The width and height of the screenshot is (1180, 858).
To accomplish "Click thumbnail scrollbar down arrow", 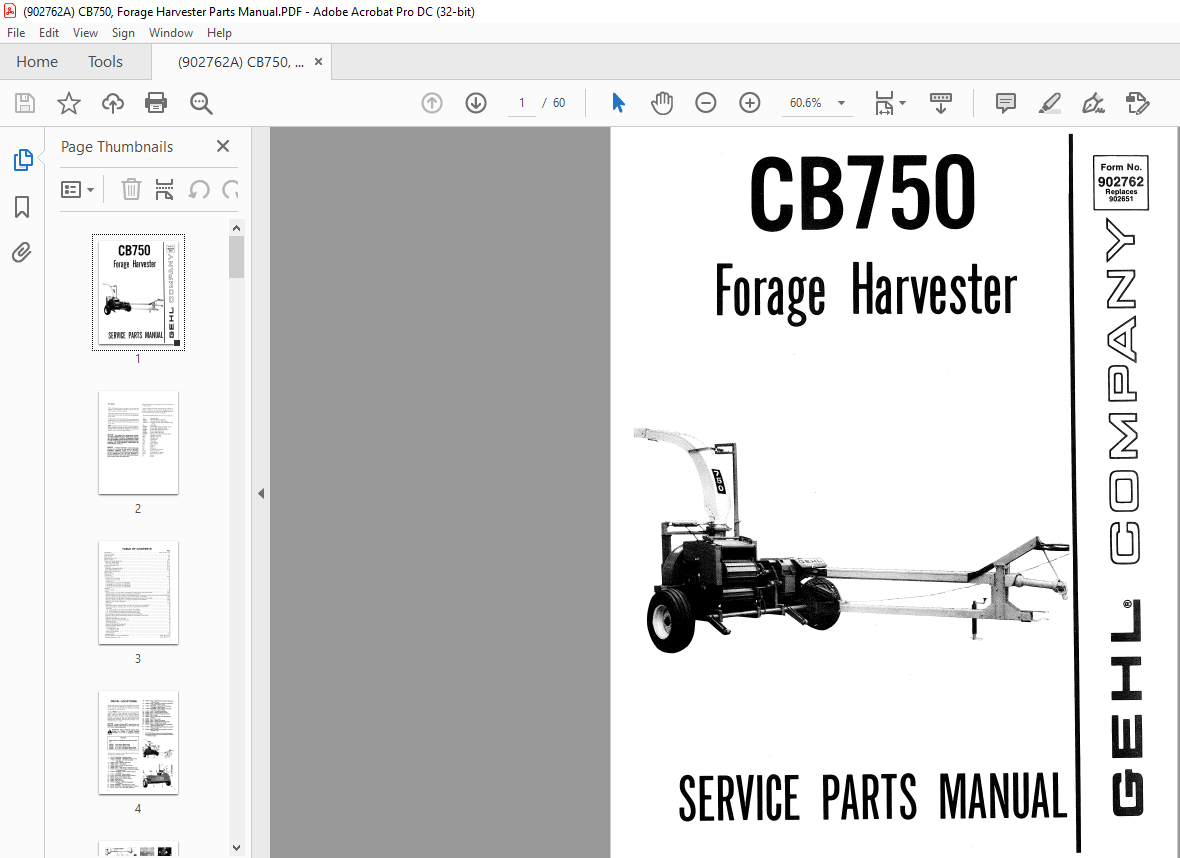I will point(236,847).
